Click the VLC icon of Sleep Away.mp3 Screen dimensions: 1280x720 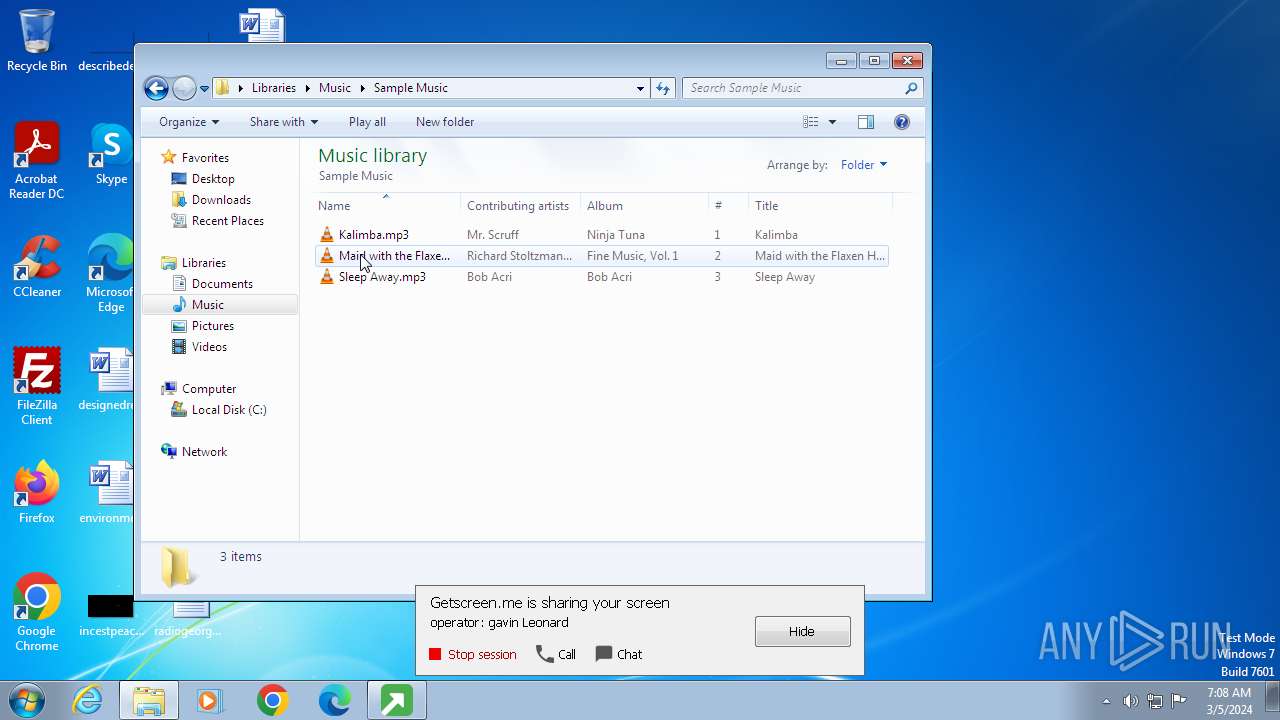(327, 277)
